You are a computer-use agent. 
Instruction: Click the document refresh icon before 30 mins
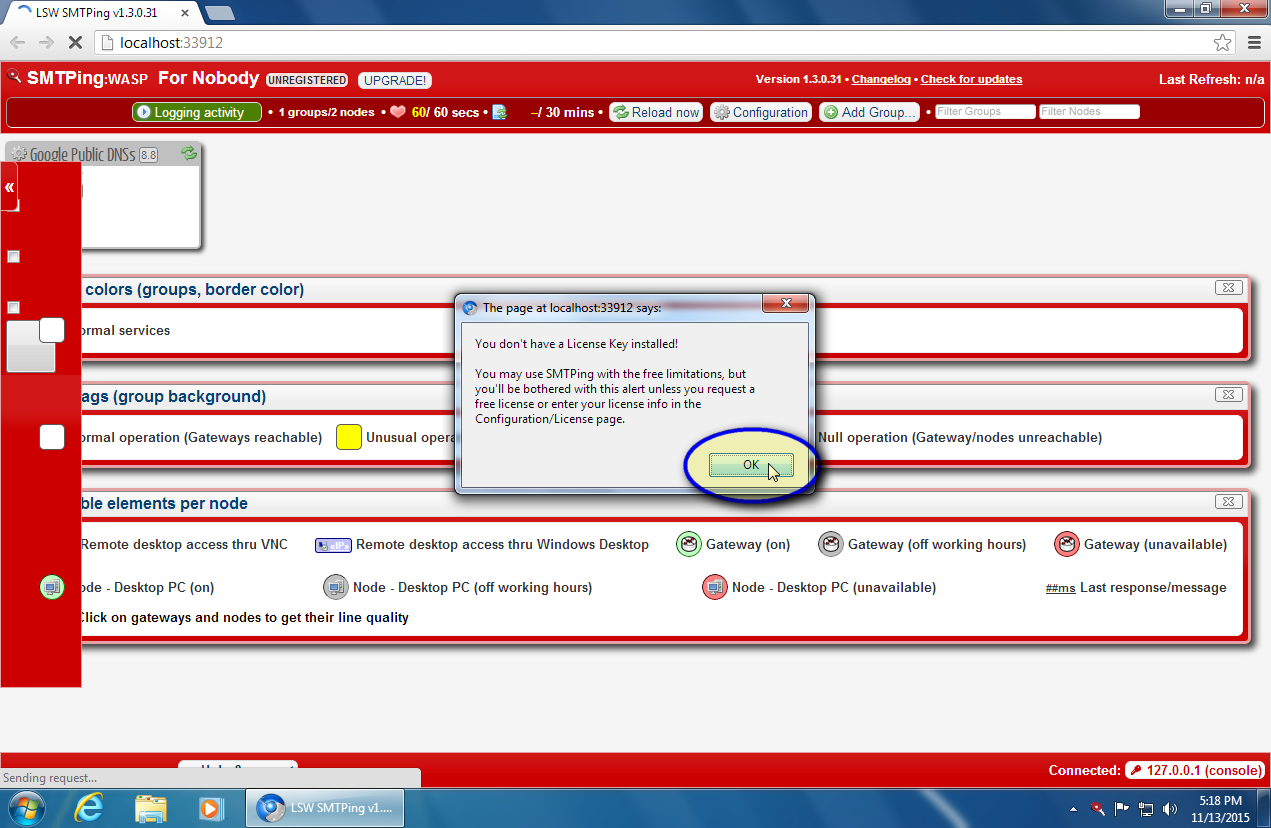(x=500, y=112)
